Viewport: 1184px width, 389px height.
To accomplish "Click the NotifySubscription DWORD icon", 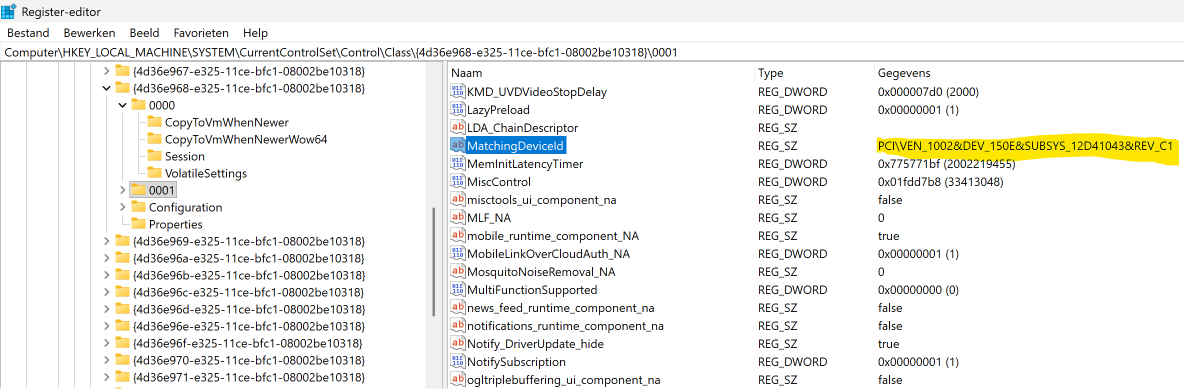I will tap(458, 361).
